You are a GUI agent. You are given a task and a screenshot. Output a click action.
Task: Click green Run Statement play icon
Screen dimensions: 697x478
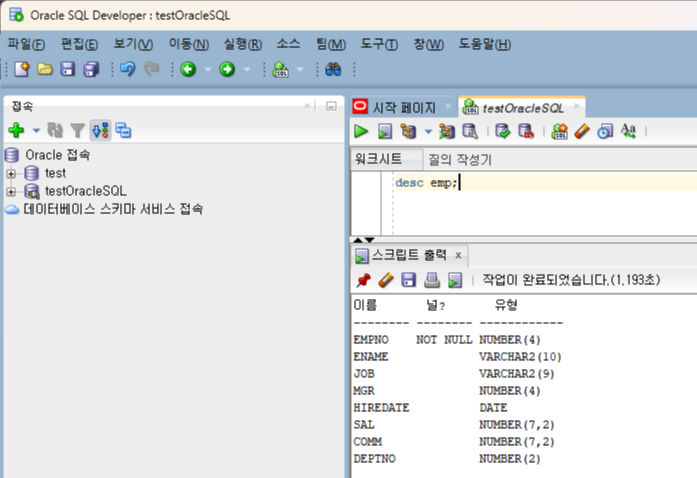(361, 131)
